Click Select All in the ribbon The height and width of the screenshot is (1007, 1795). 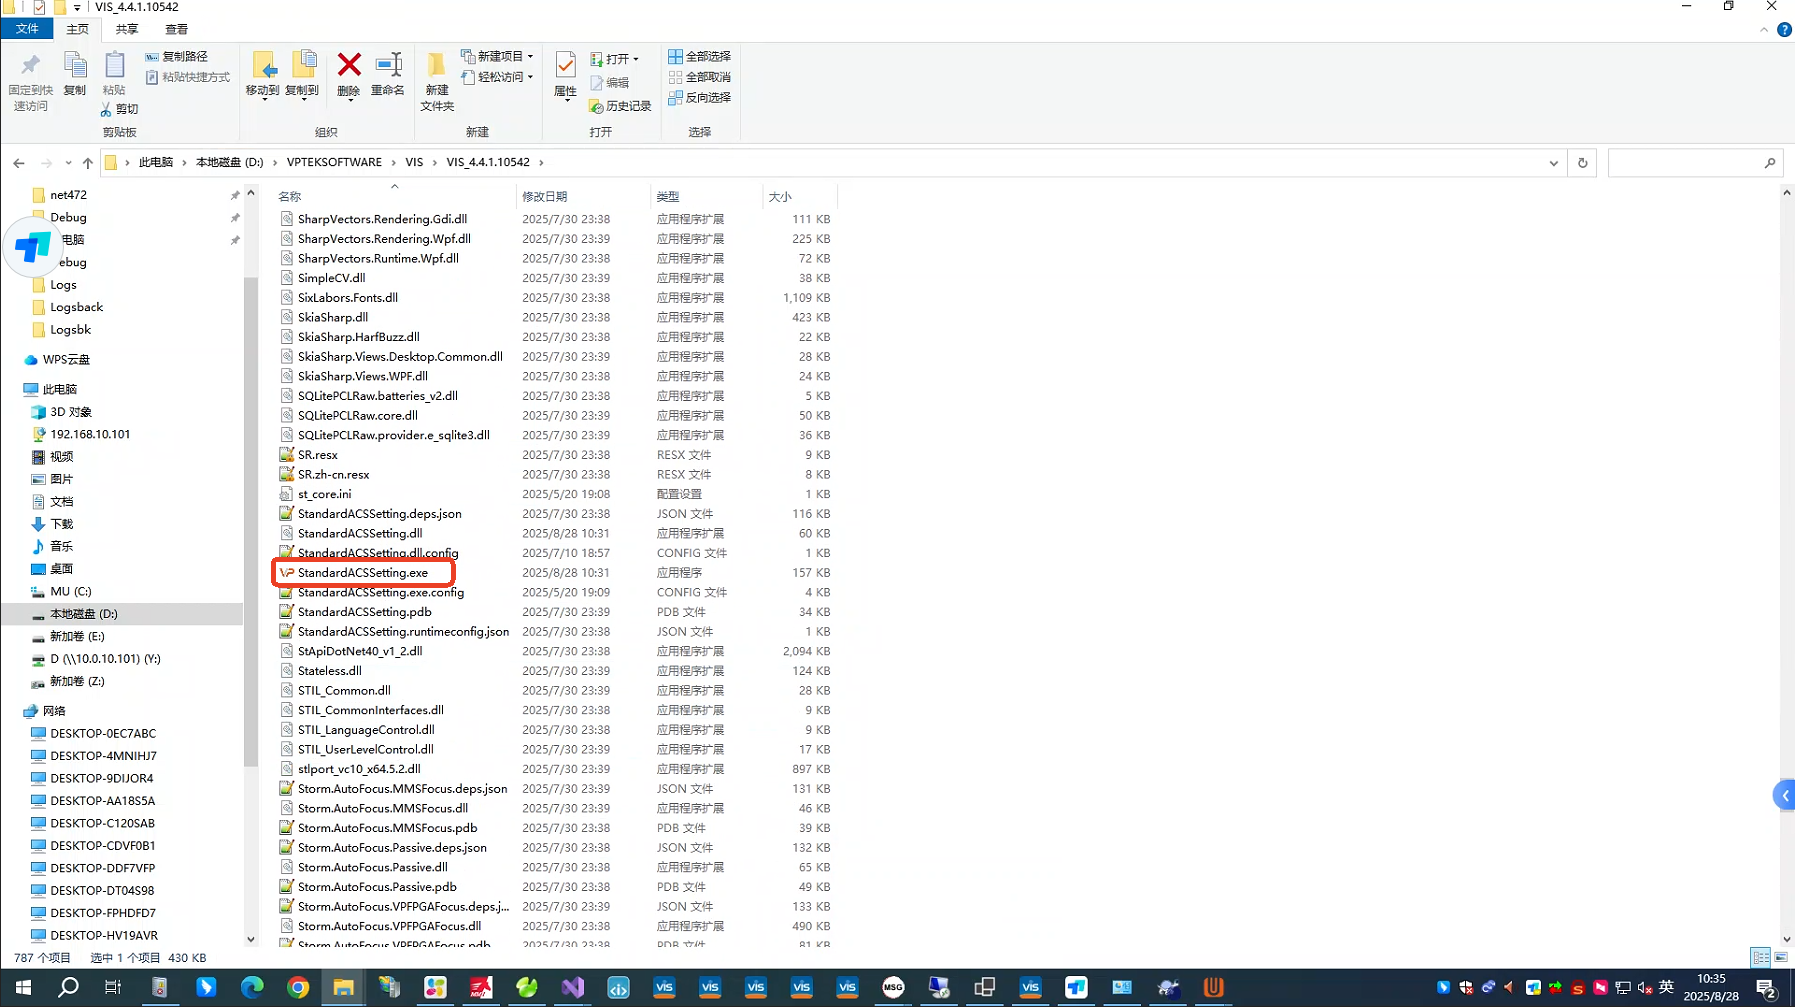[700, 57]
